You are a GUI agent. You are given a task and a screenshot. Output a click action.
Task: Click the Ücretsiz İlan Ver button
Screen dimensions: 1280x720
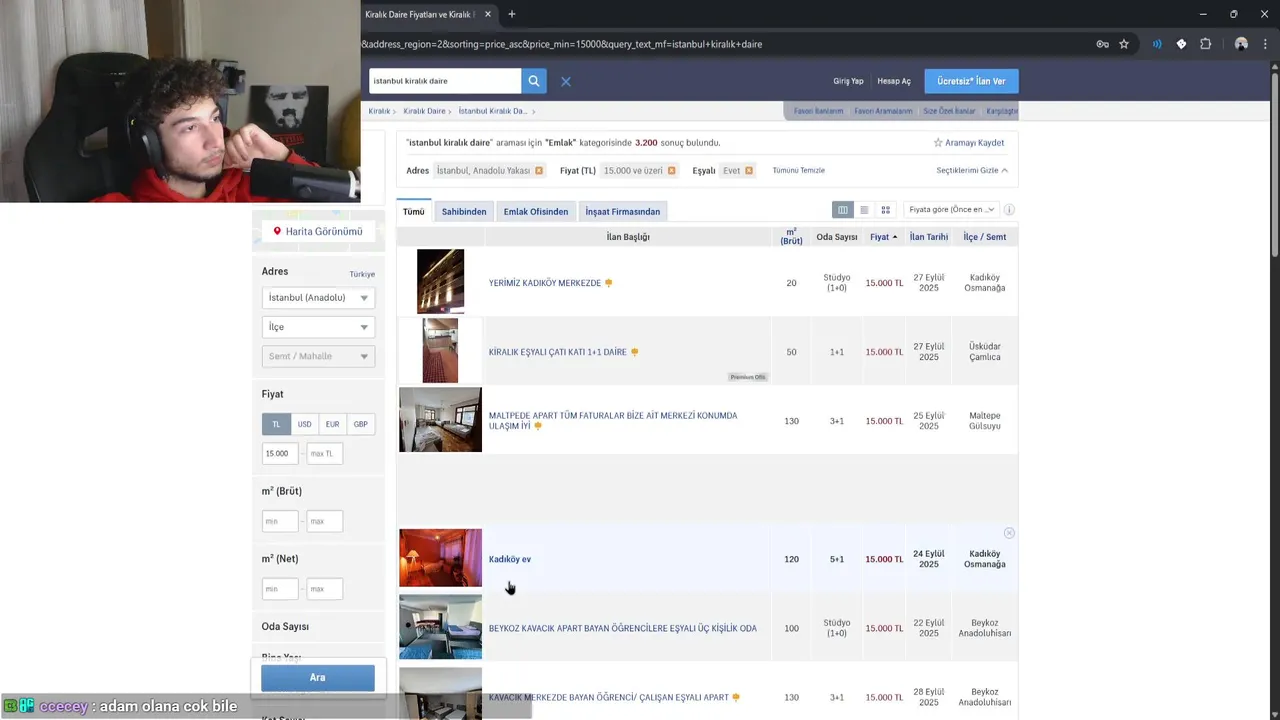(971, 81)
